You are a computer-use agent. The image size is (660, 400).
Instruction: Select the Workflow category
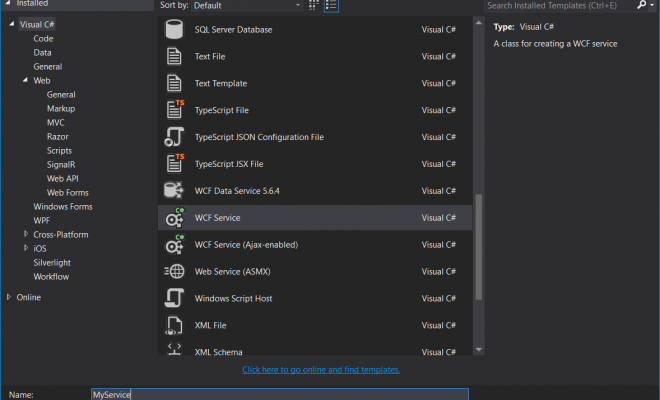click(51, 277)
